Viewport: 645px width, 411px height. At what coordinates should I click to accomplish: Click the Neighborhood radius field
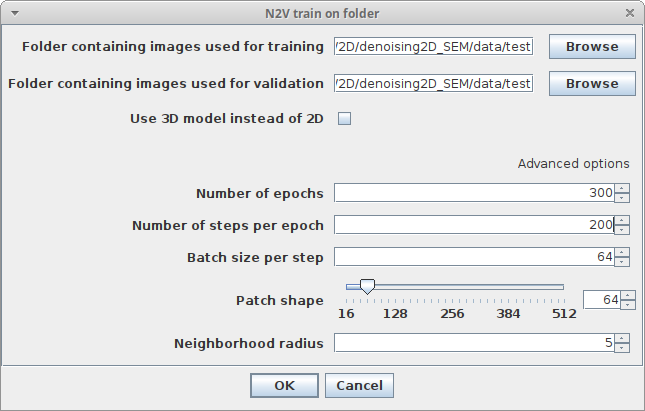tap(474, 342)
